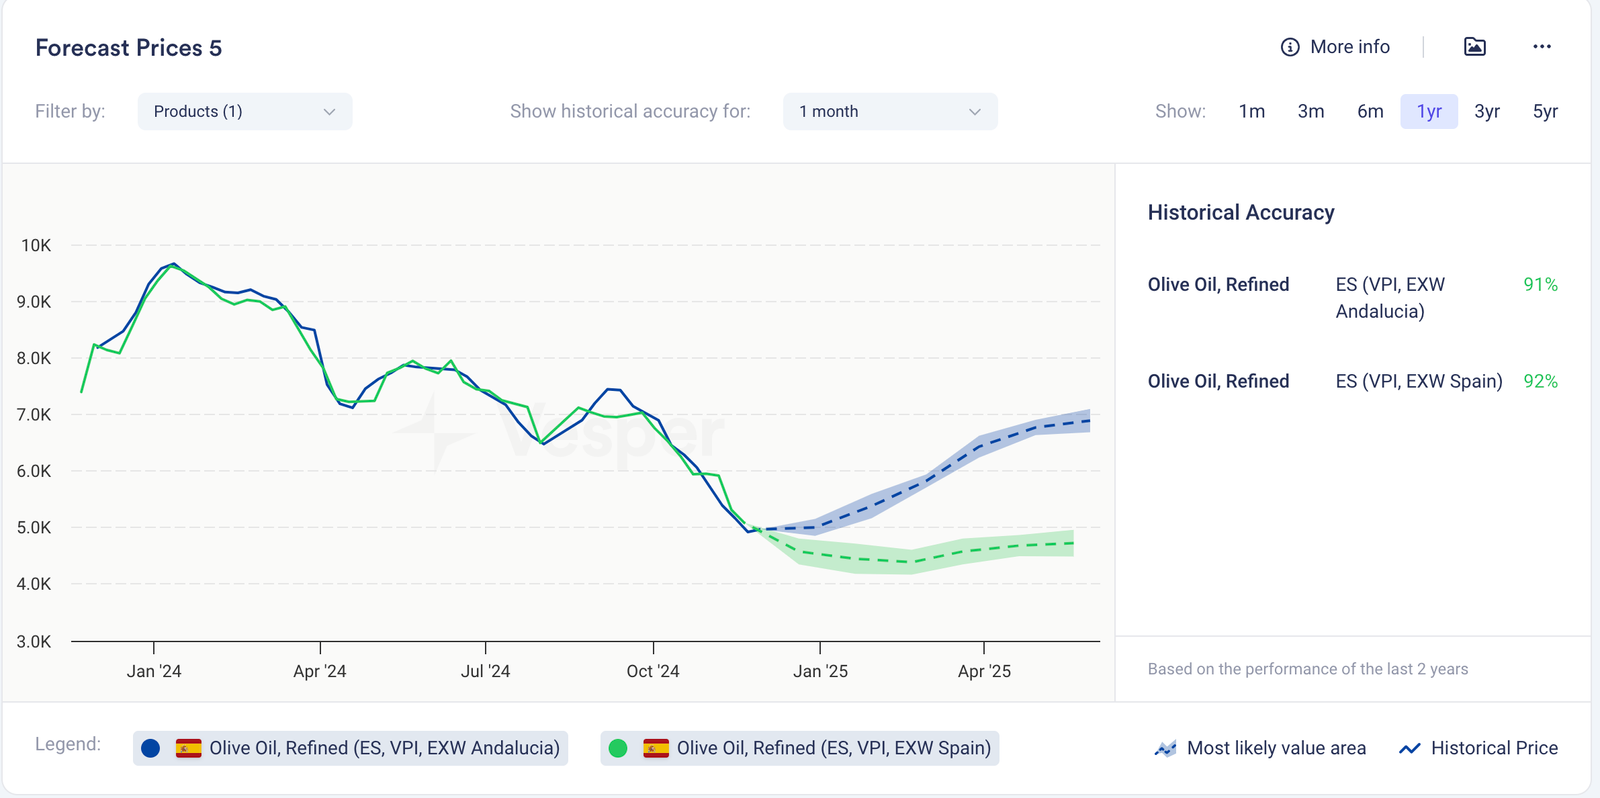The height and width of the screenshot is (798, 1600).
Task: Switch chart range to 5yr
Action: click(x=1545, y=111)
